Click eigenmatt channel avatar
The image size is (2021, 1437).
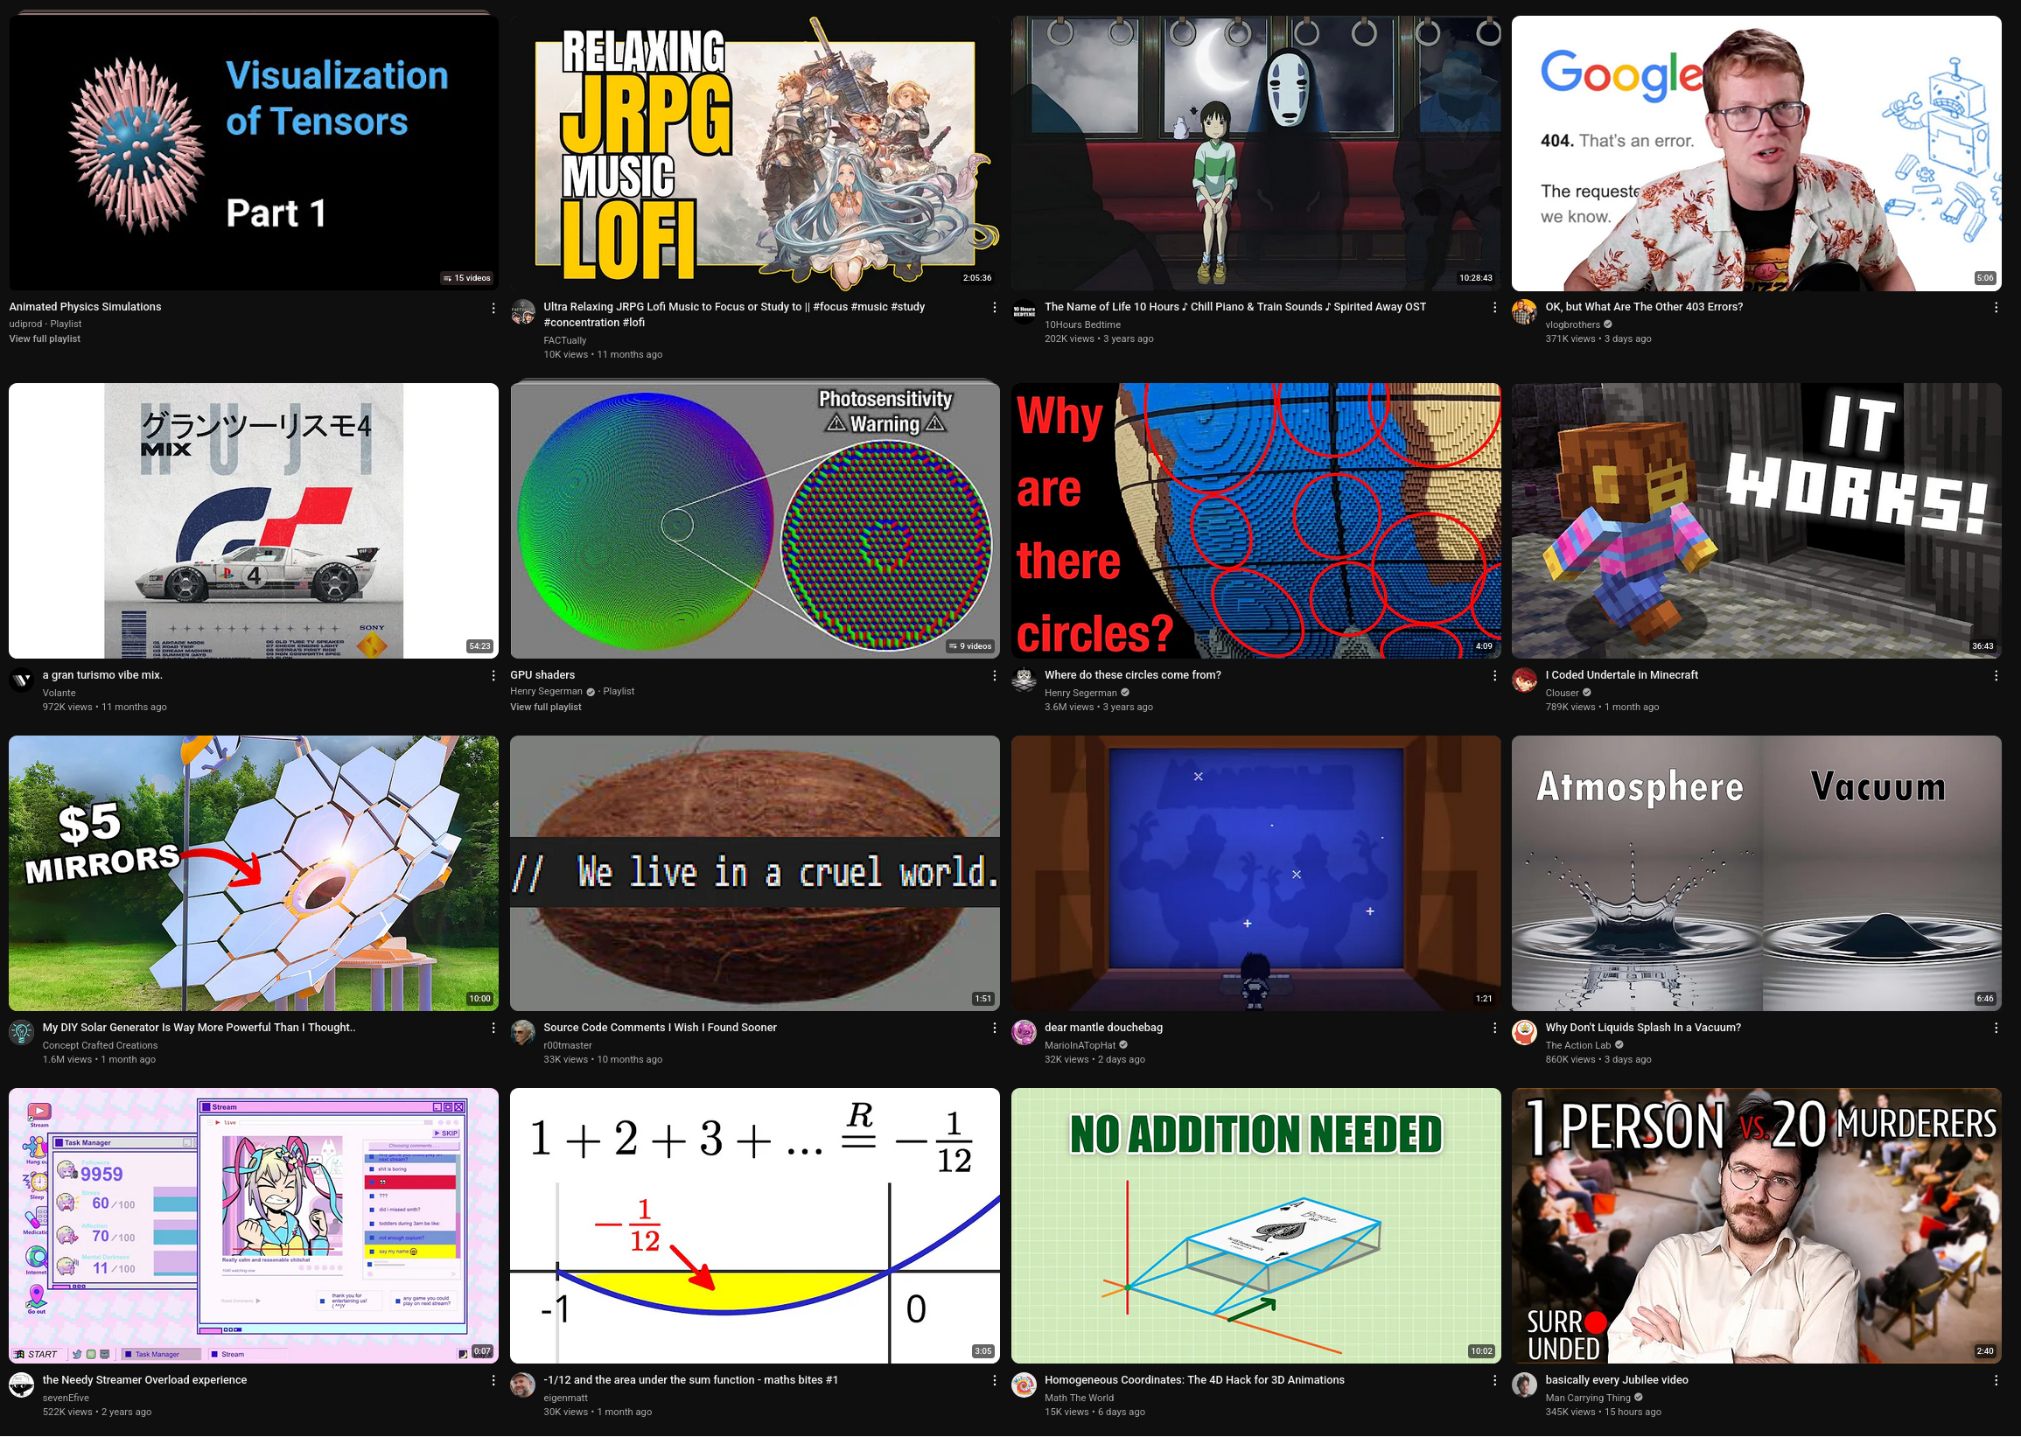[523, 1385]
